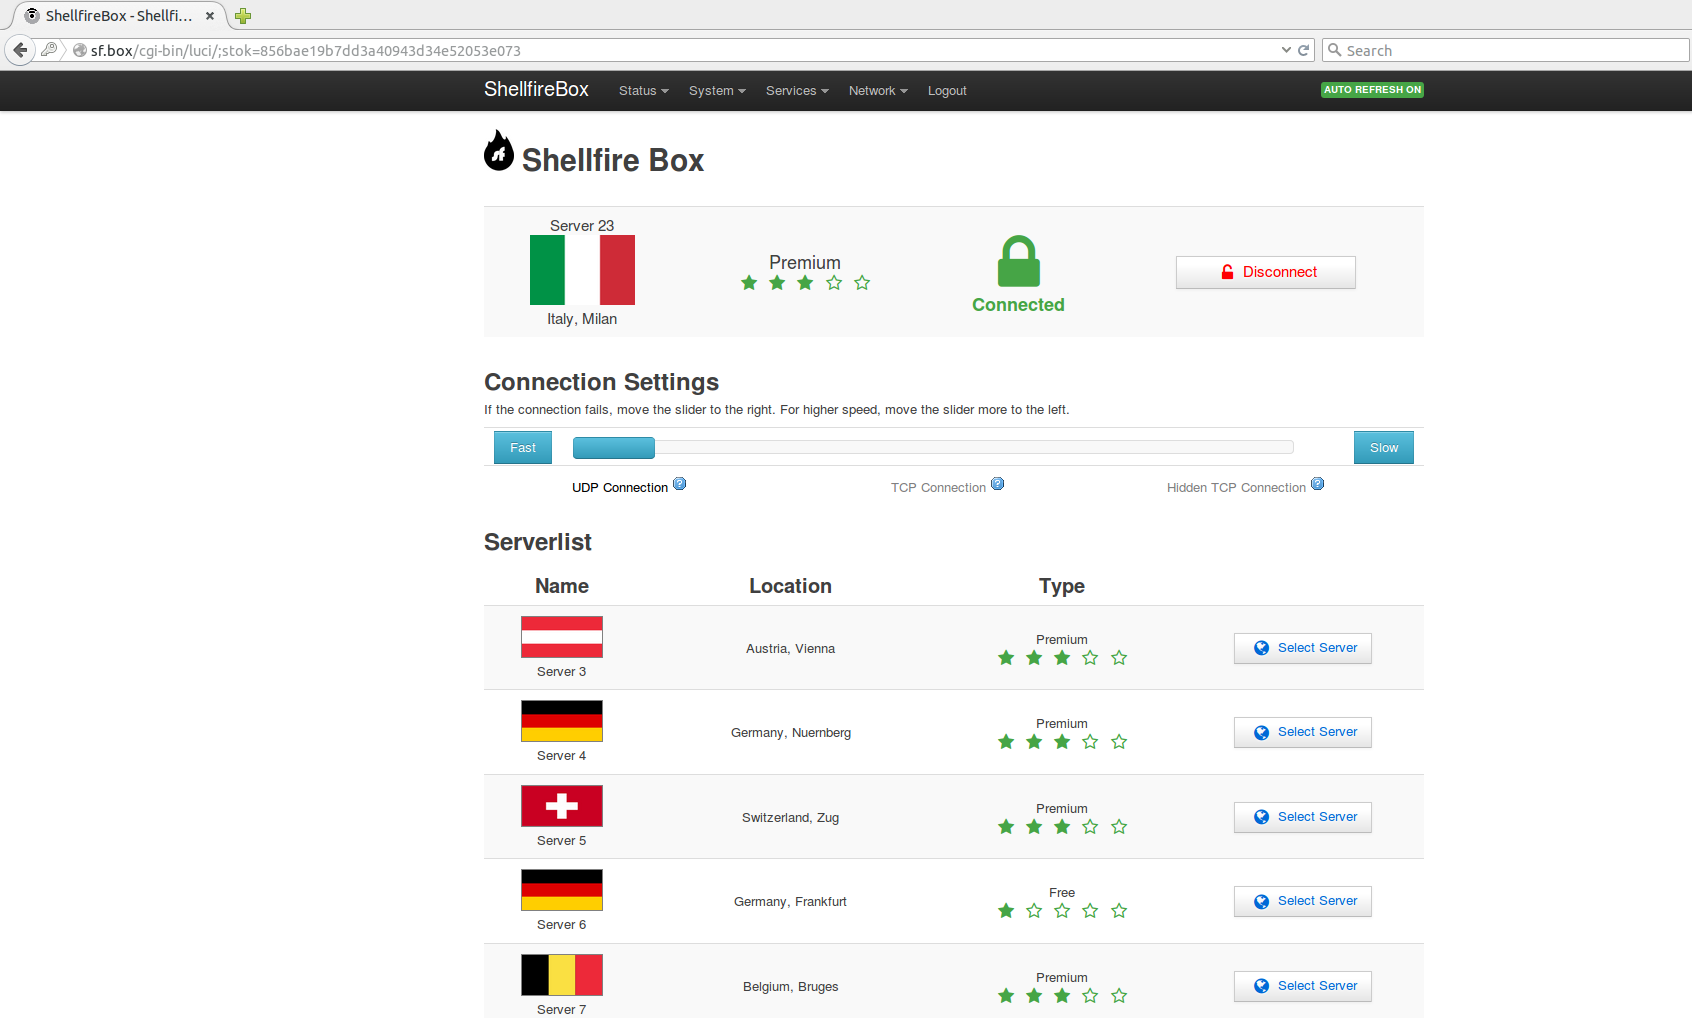
Task: Click the Type column header
Action: point(1062,586)
